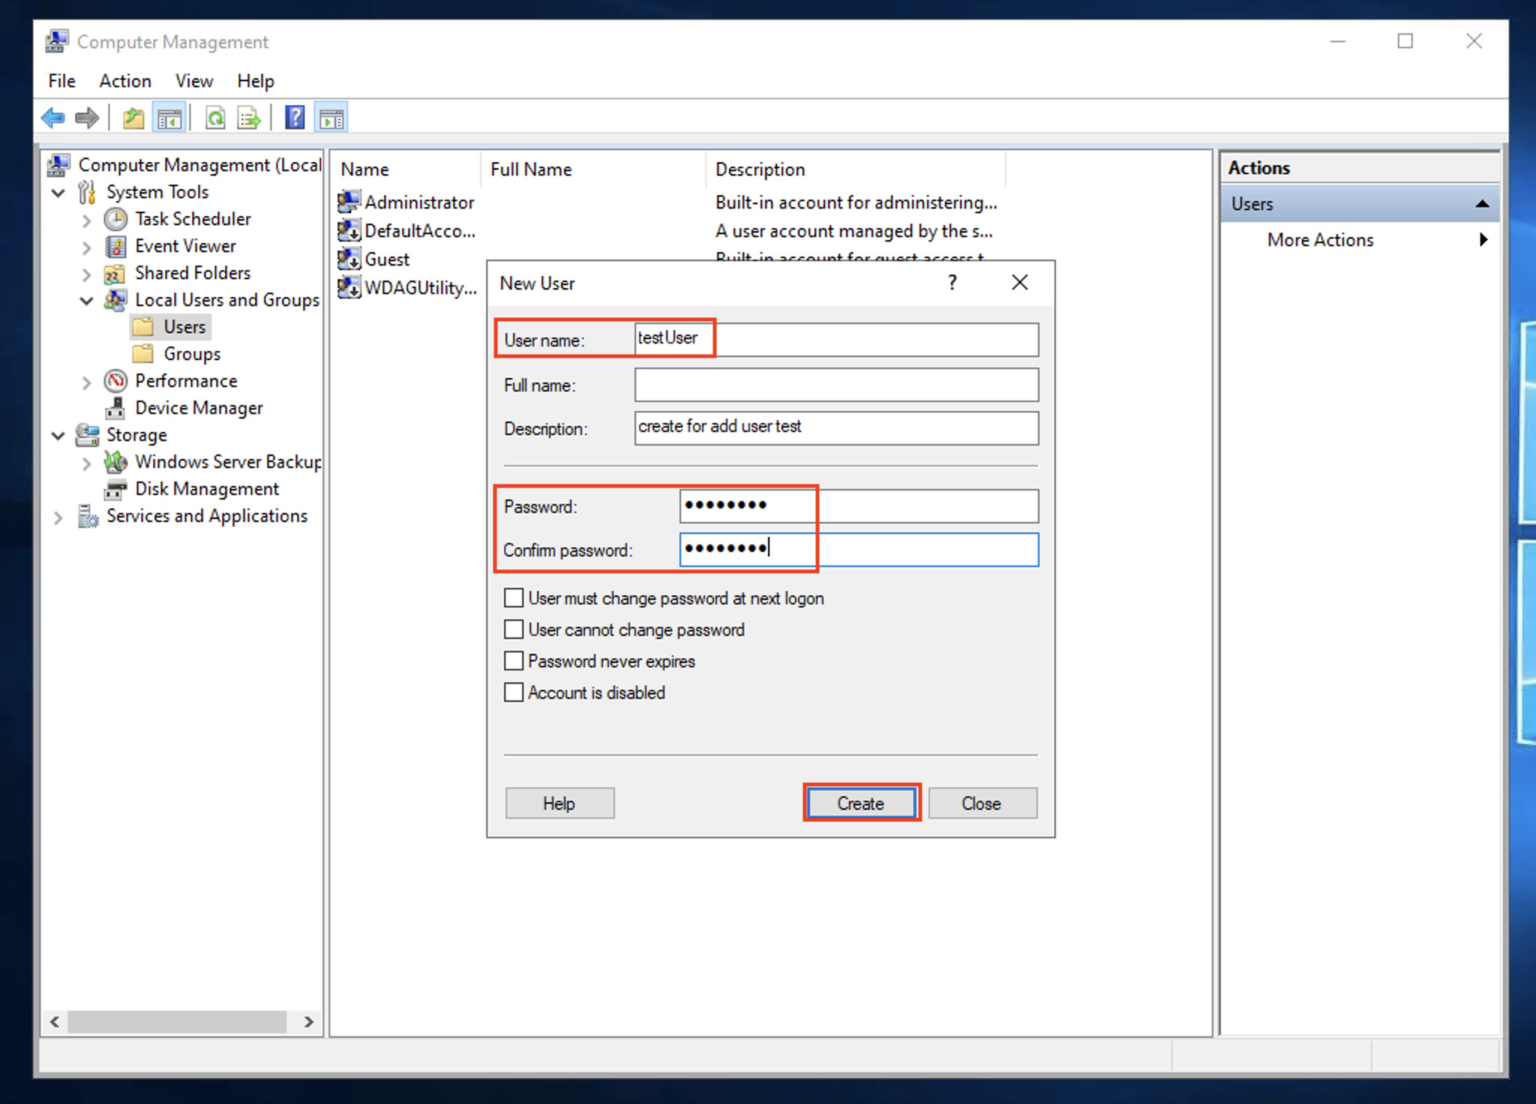
Task: Click the Help button in the dialog
Action: tap(559, 803)
